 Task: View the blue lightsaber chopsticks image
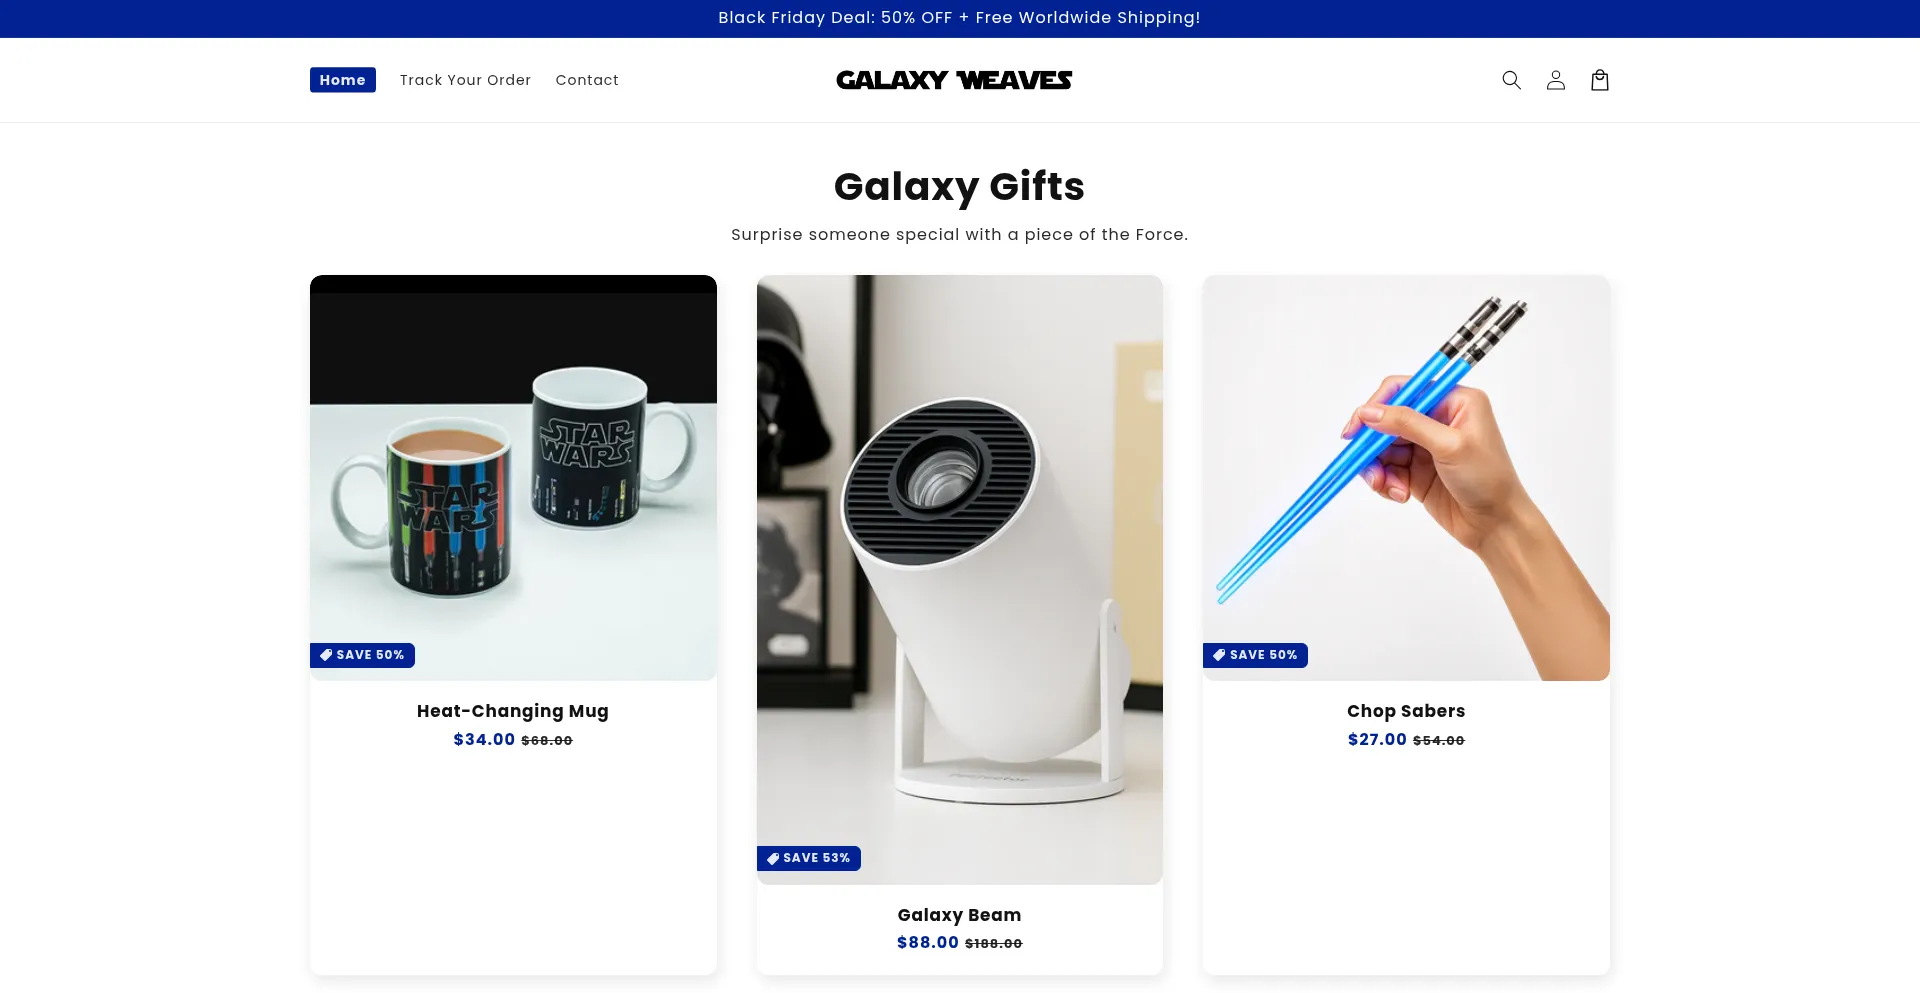(x=1406, y=478)
